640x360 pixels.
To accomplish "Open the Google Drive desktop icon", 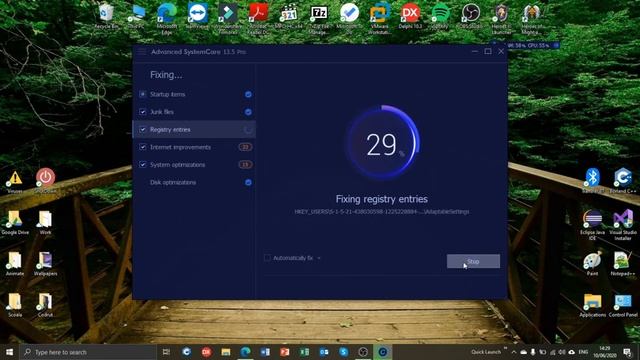I will pos(15,223).
